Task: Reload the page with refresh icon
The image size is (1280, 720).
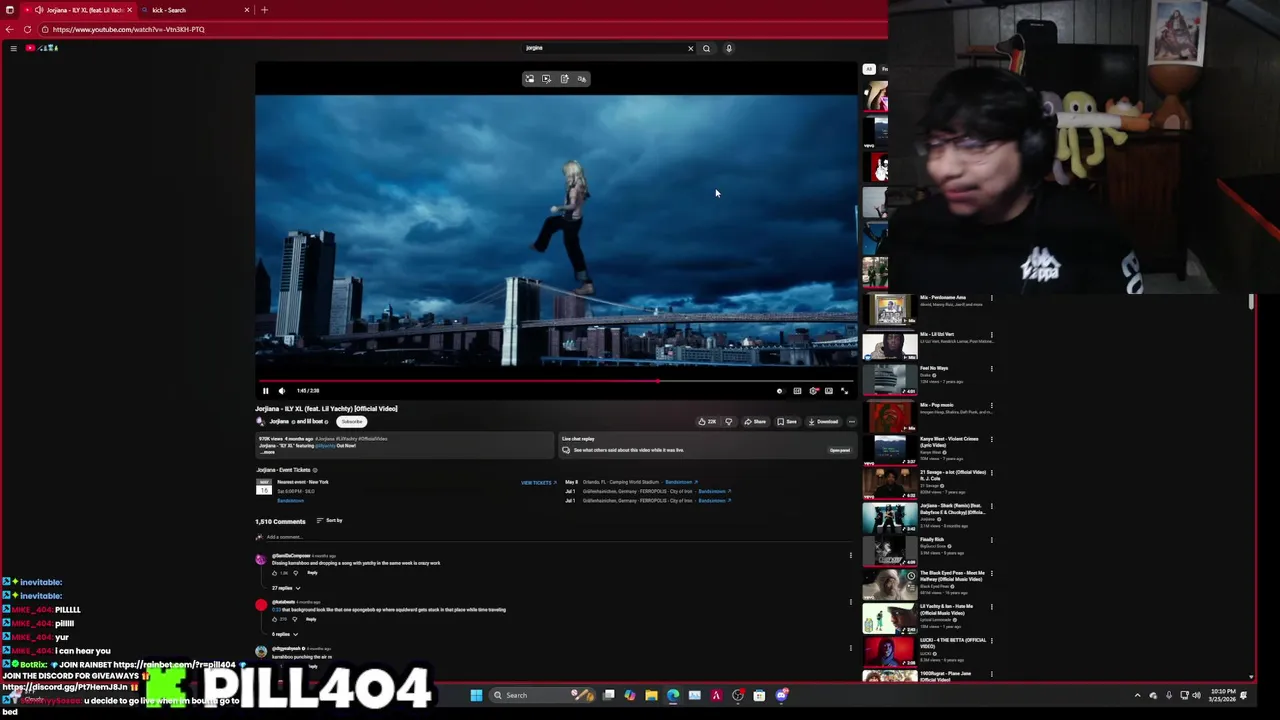Action: pos(27,29)
